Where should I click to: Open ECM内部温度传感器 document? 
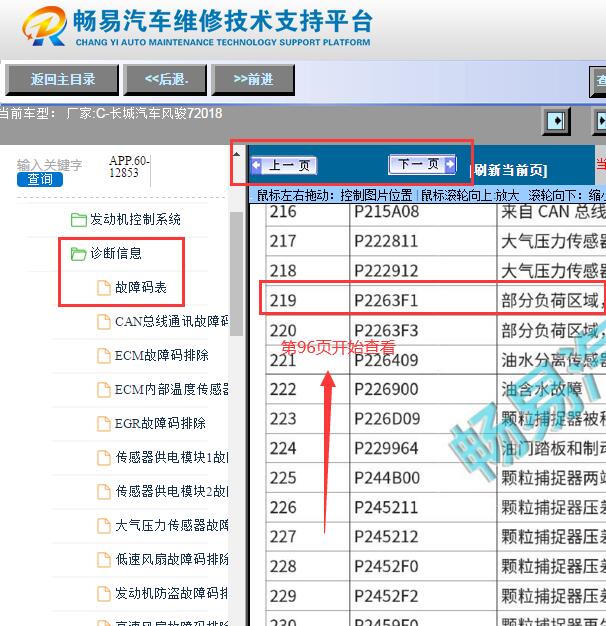pyautogui.click(x=172, y=389)
